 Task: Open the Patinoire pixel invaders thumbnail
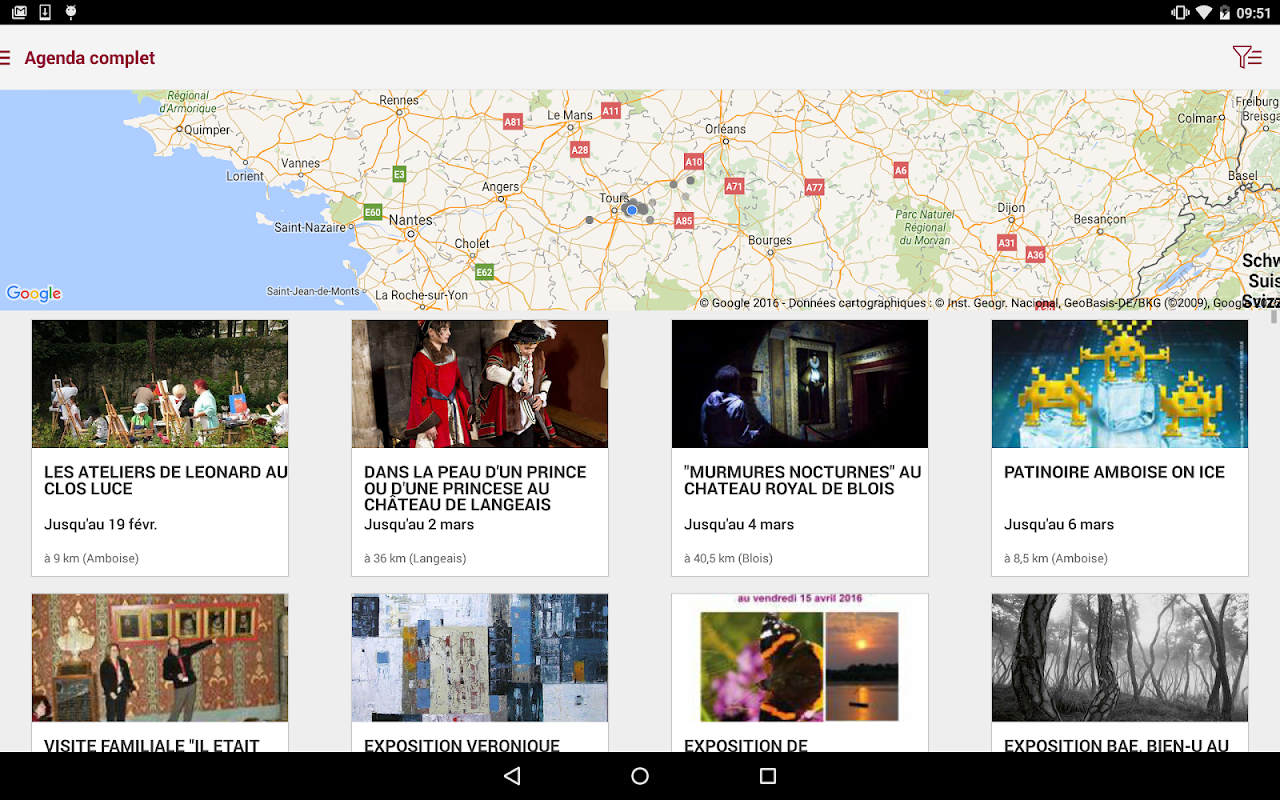point(1120,384)
